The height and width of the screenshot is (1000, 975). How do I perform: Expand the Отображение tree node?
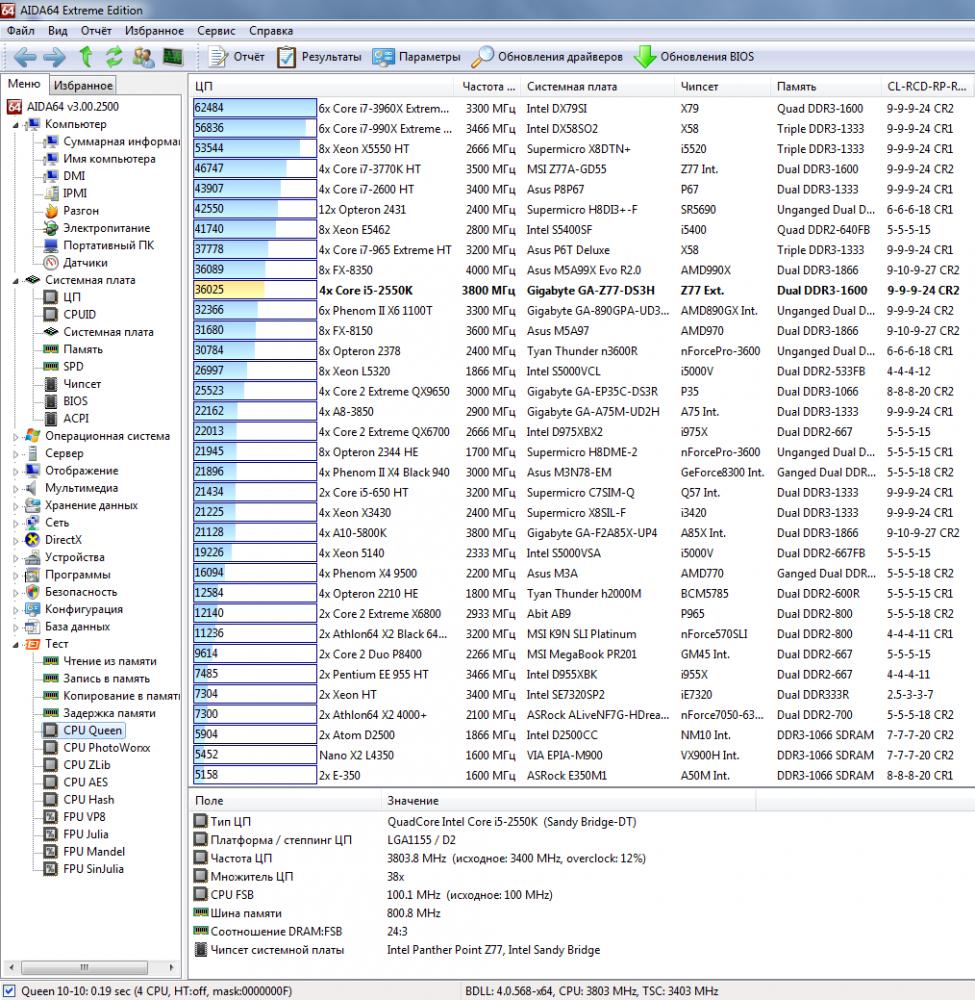pyautogui.click(x=16, y=471)
